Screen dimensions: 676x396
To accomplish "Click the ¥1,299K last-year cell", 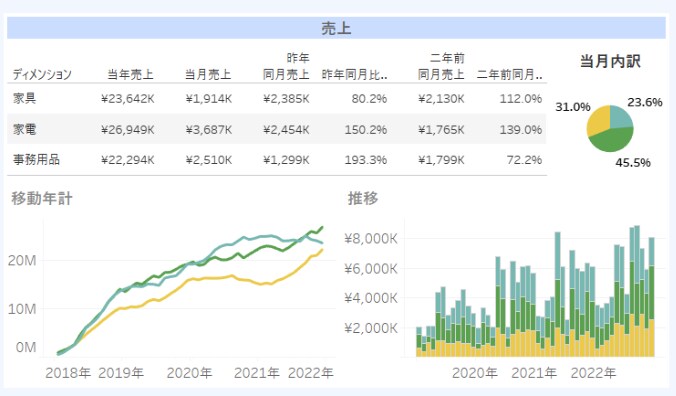I will (286, 160).
